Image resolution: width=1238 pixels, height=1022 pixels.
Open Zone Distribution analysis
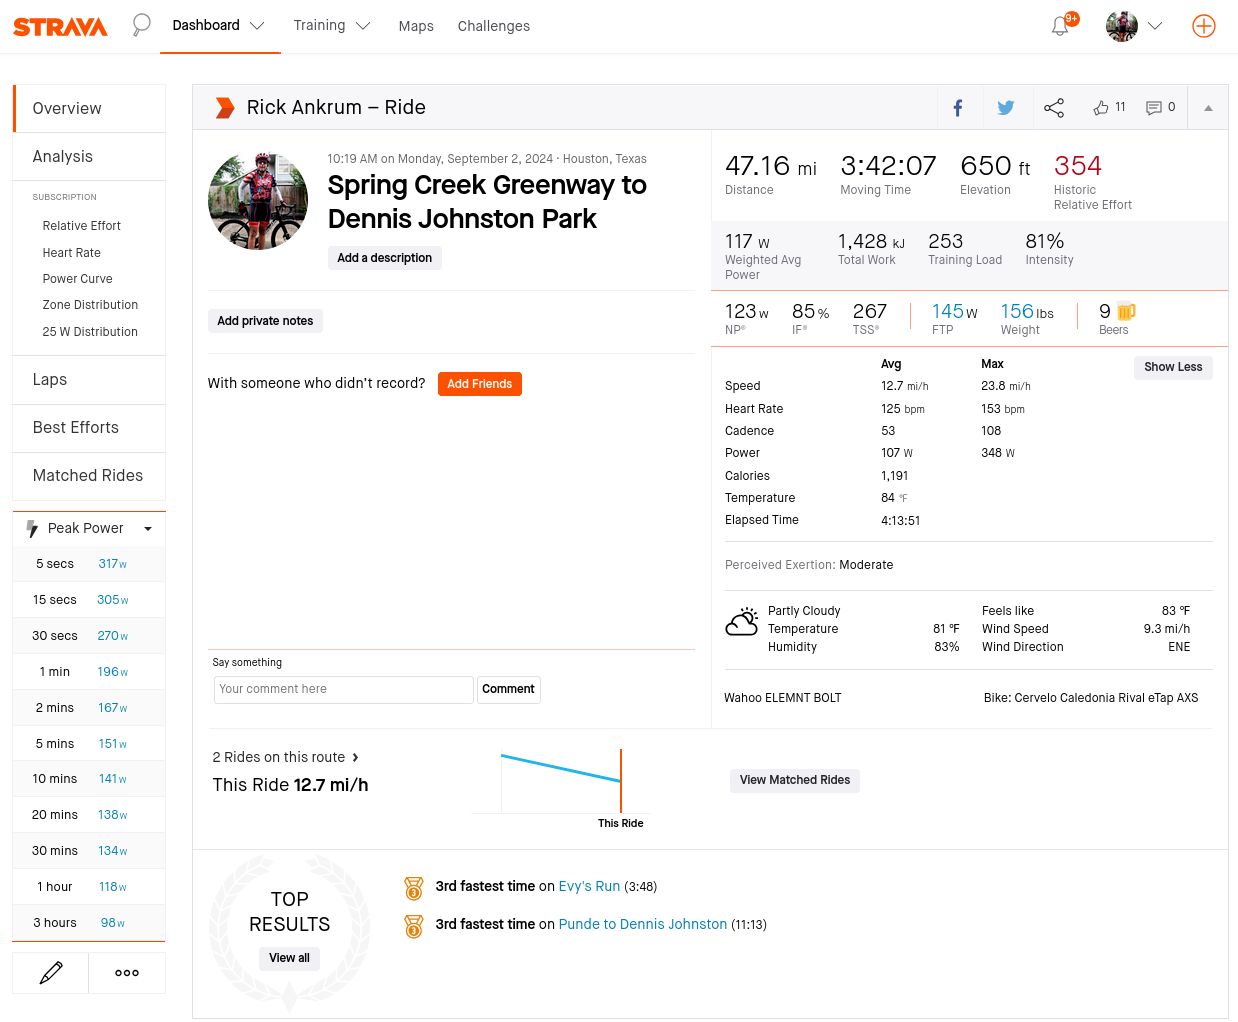click(90, 305)
